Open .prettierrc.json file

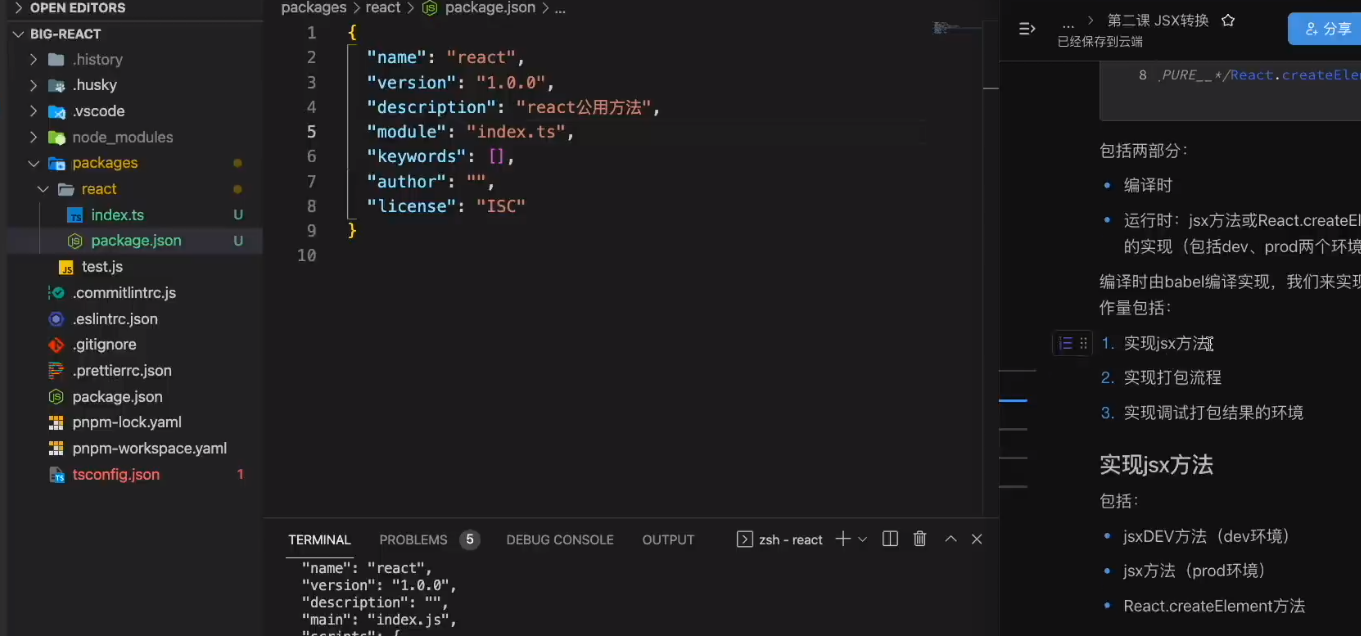pyautogui.click(x=122, y=371)
